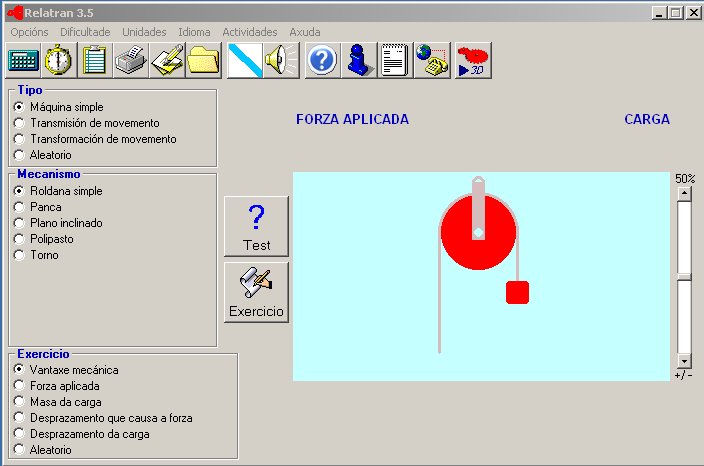Toggle sound with the speaker icon
This screenshot has width=704, height=466.
tap(281, 61)
